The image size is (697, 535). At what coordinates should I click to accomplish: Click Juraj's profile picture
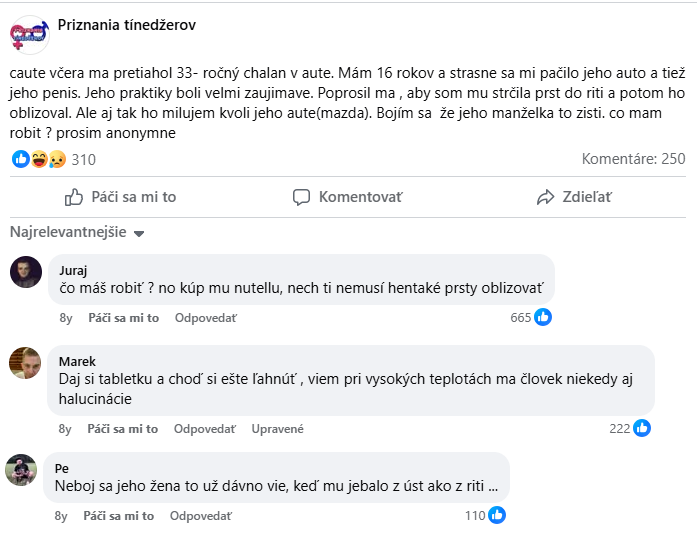point(25,272)
